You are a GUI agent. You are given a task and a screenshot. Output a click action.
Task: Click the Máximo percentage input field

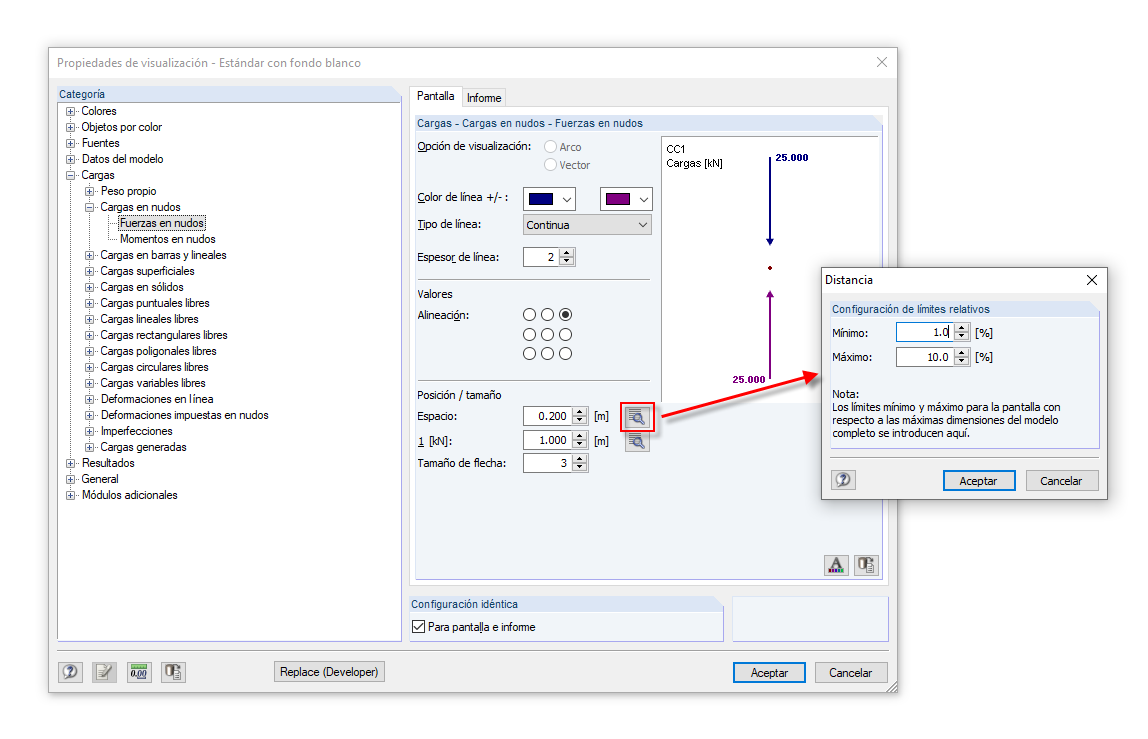(925, 357)
